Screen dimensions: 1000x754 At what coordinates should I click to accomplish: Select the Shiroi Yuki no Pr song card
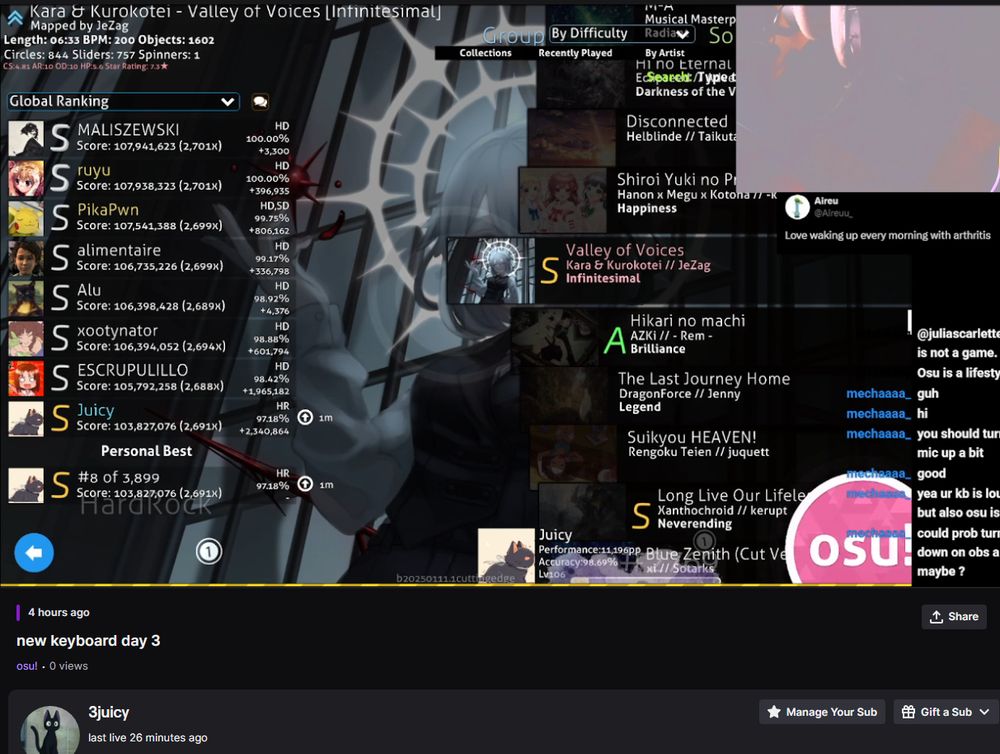tap(647, 200)
